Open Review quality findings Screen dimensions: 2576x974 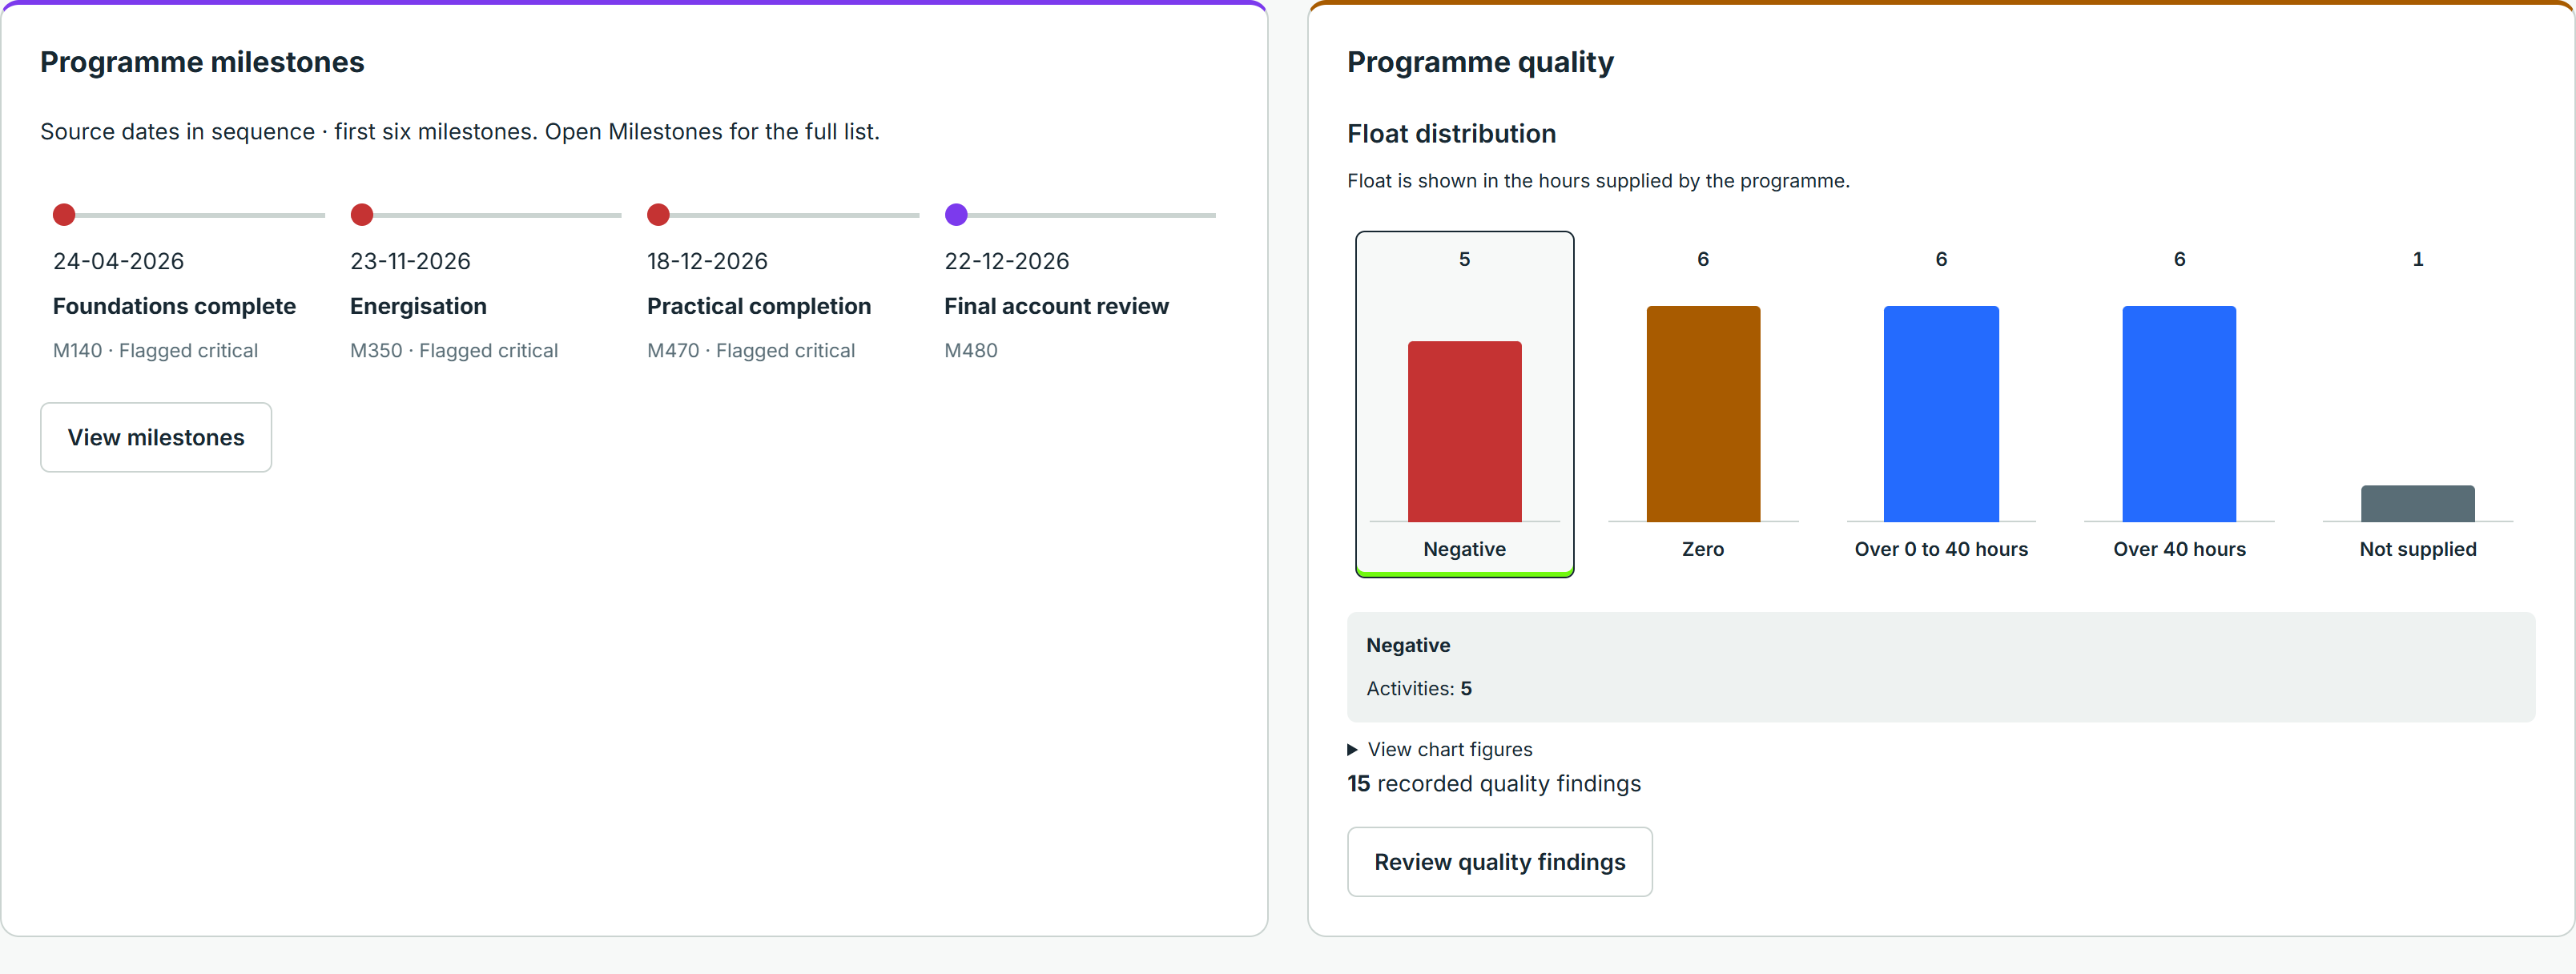click(x=1499, y=861)
